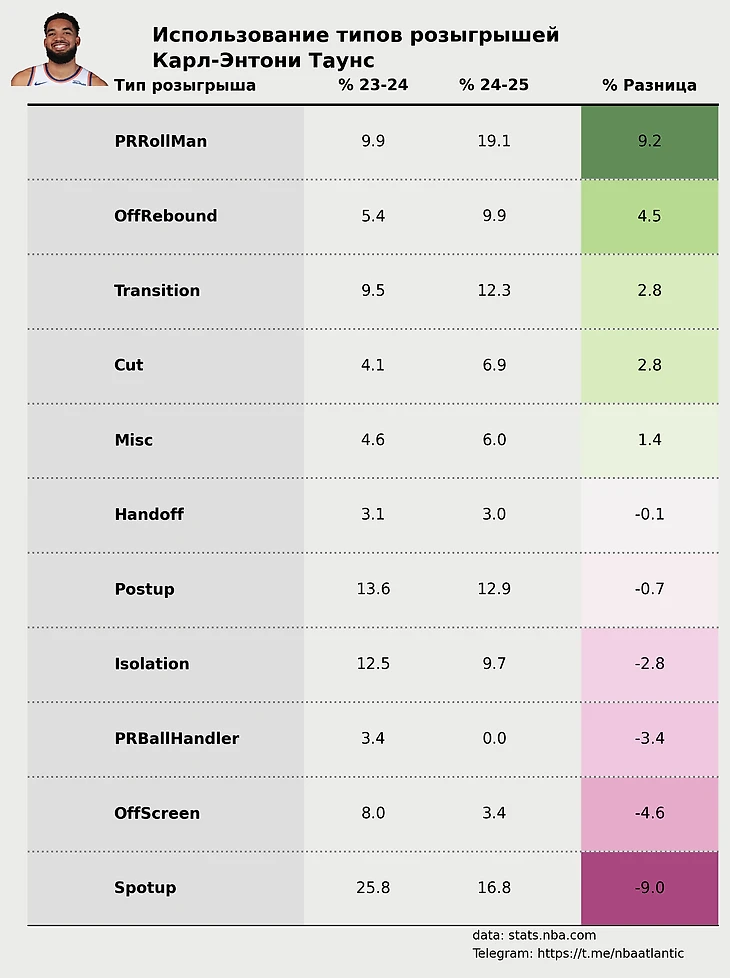
Task: Click the 19.1 value in PRRollMan row
Action: (x=494, y=141)
